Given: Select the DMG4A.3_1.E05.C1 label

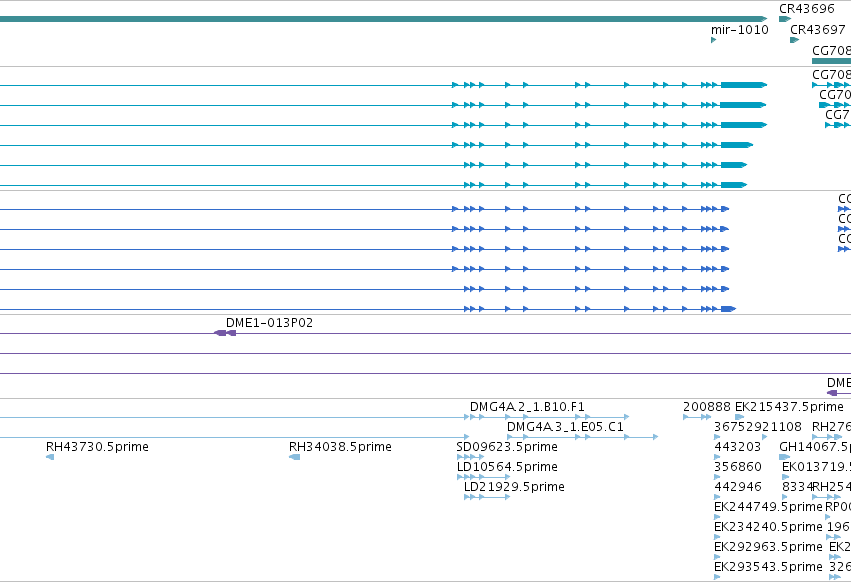Looking at the screenshot, I should coord(565,427).
